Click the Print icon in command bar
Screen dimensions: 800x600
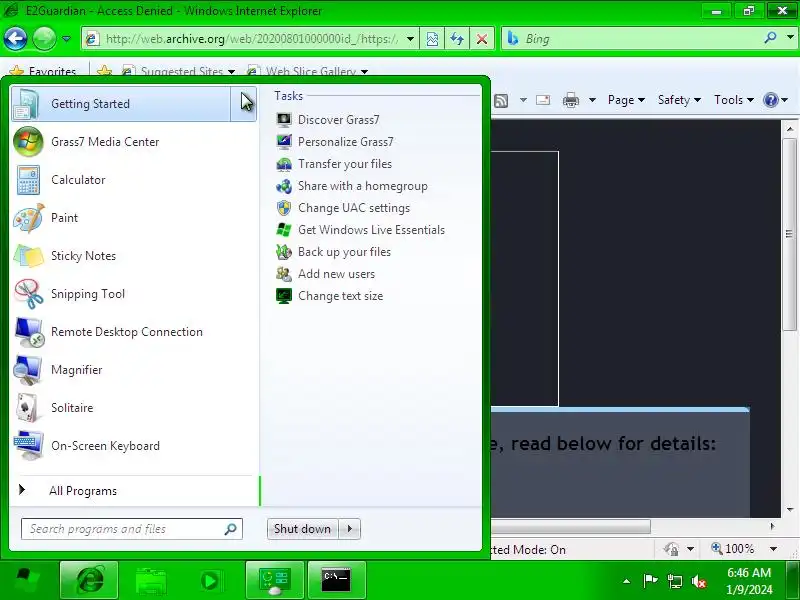pyautogui.click(x=570, y=100)
